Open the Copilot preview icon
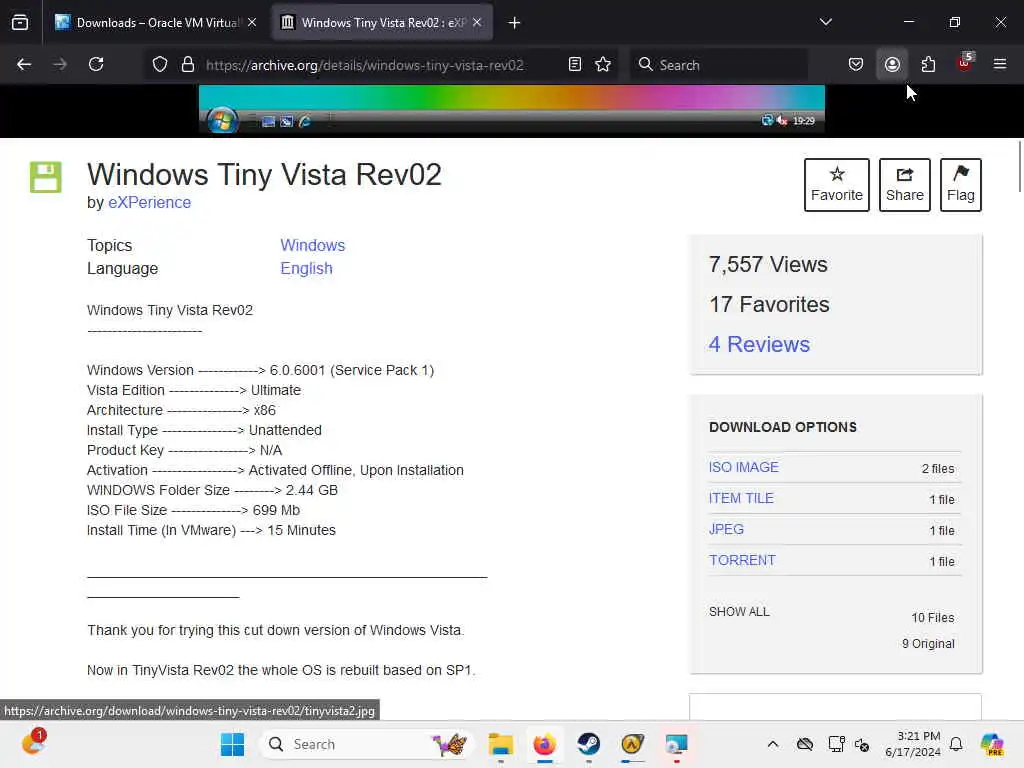1024x768 pixels. (x=992, y=744)
